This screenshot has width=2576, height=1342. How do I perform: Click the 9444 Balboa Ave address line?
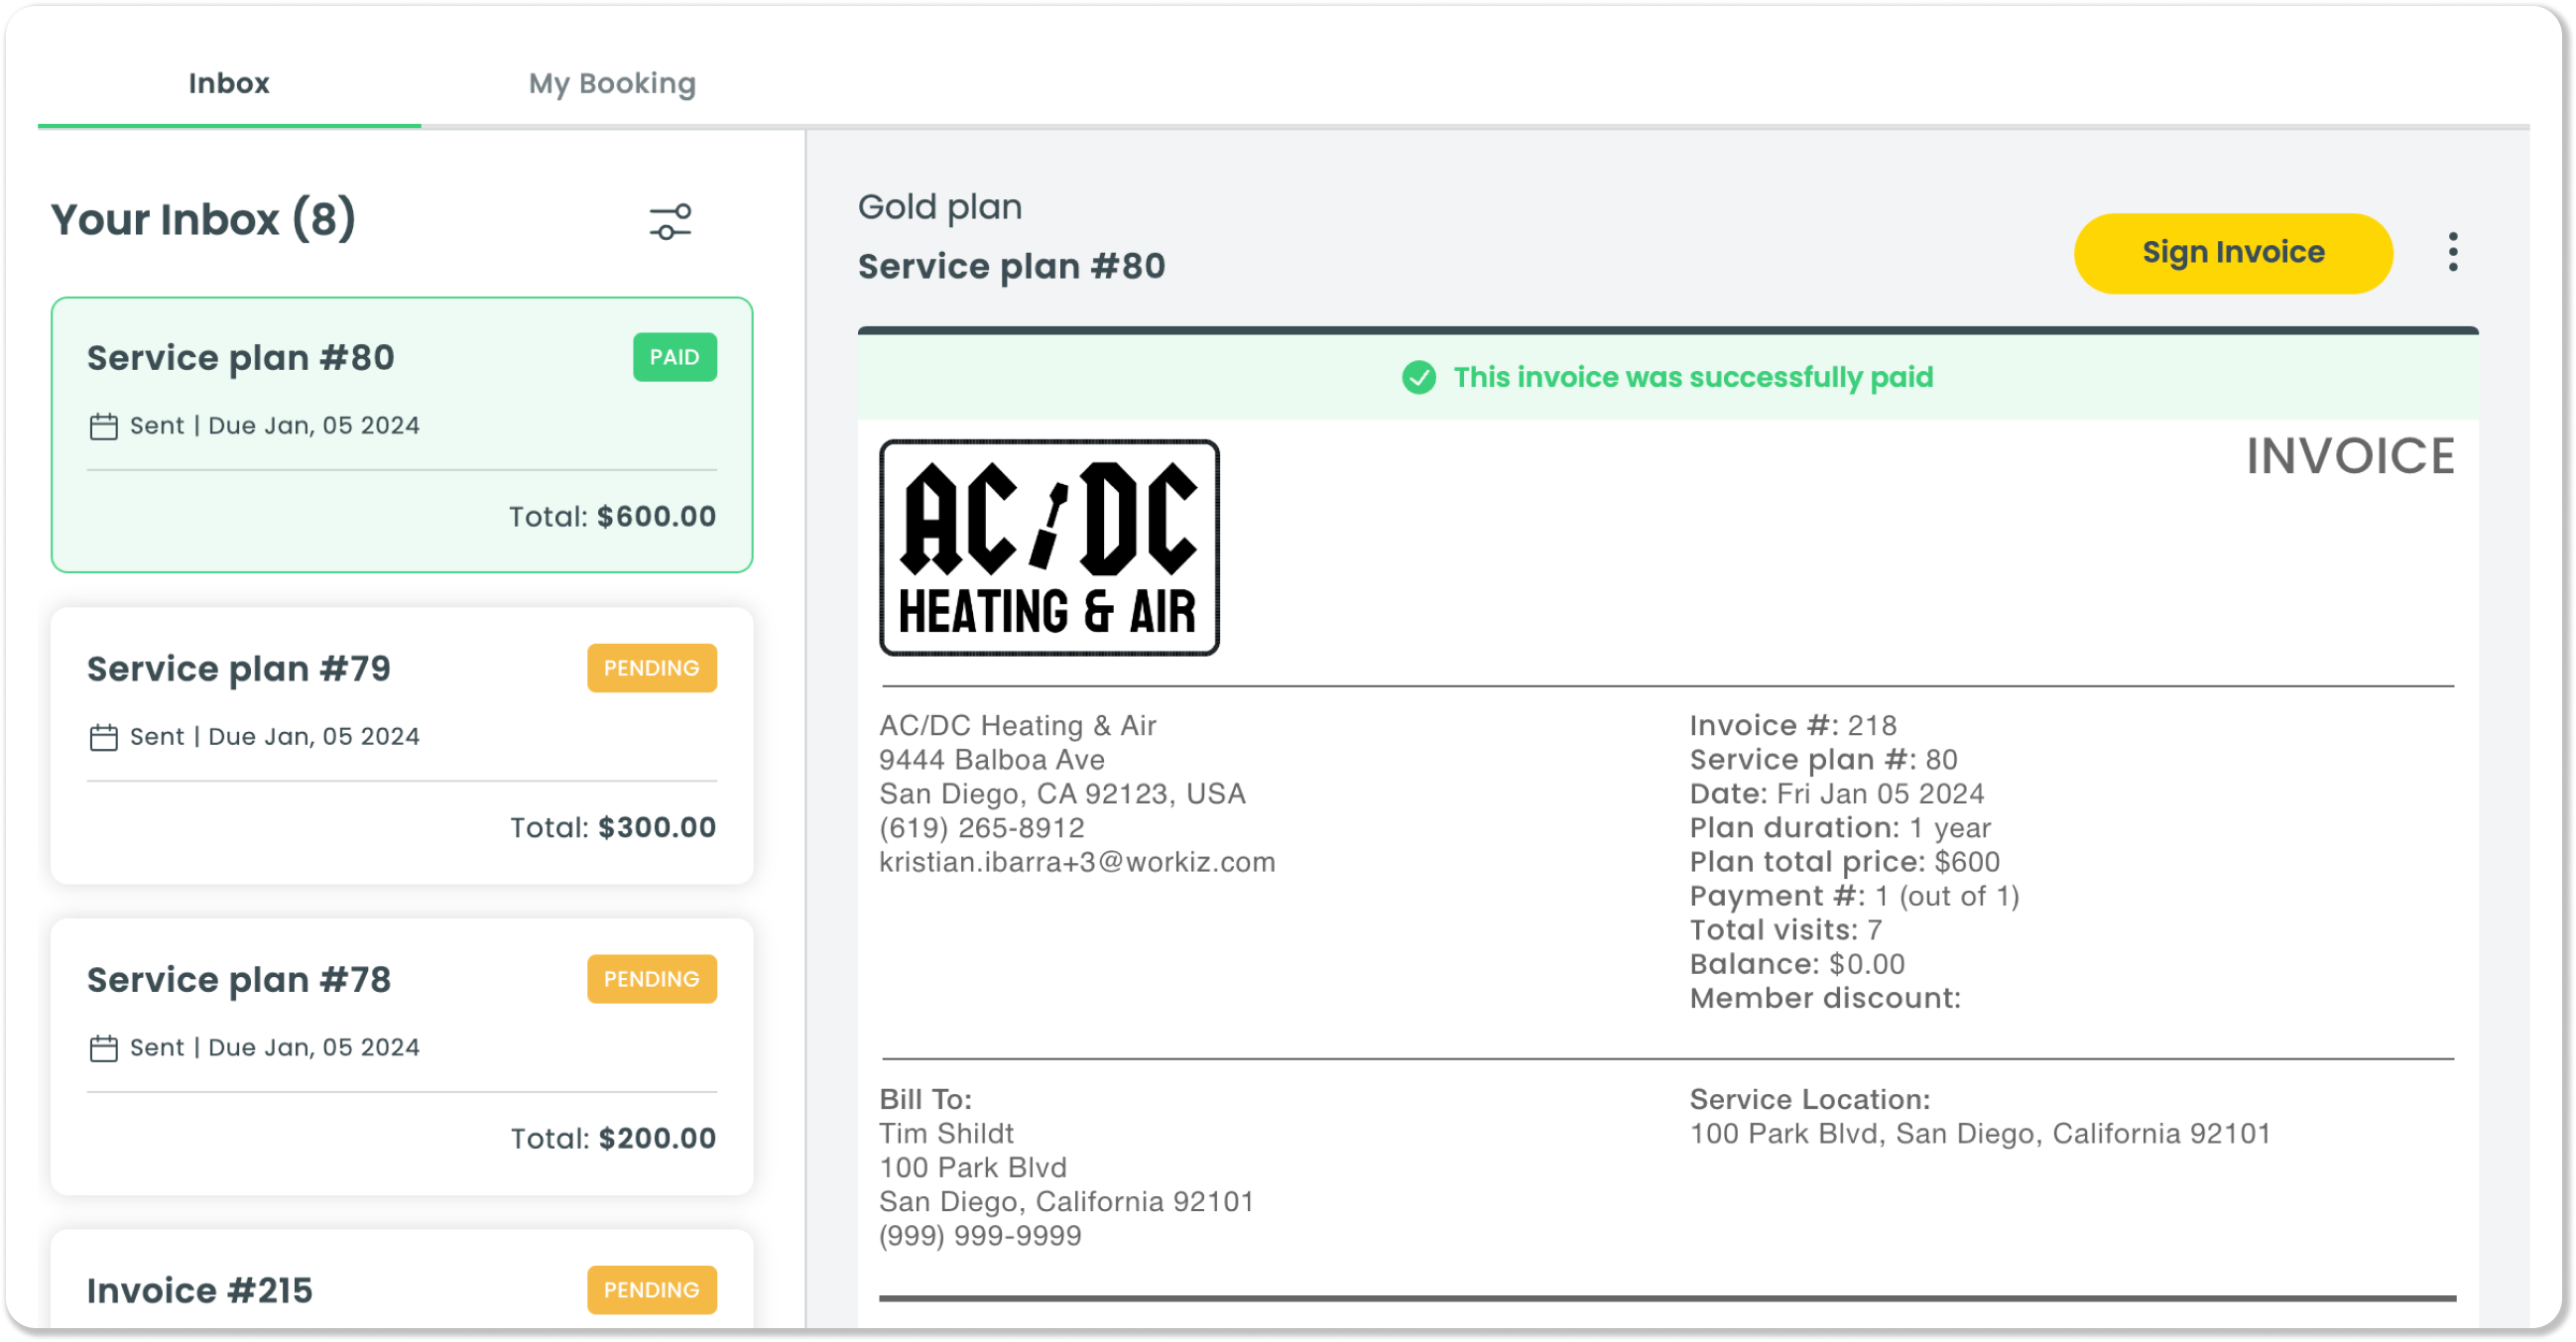tap(991, 760)
